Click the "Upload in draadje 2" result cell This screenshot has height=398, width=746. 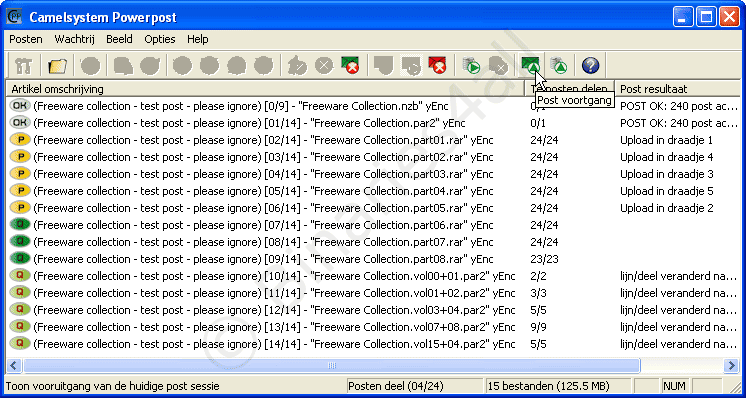point(667,208)
